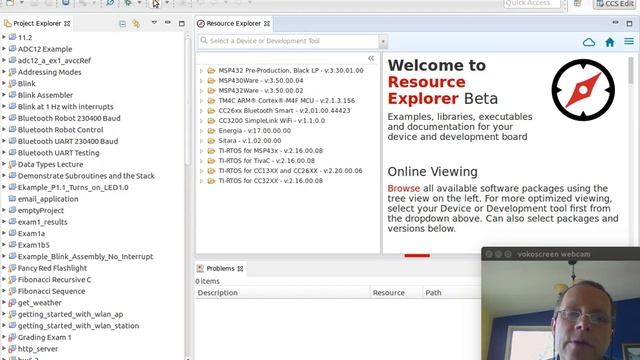Select Bluetooth UART 230400 Baud project
Screen dimensions: 640x360
pos(68,141)
